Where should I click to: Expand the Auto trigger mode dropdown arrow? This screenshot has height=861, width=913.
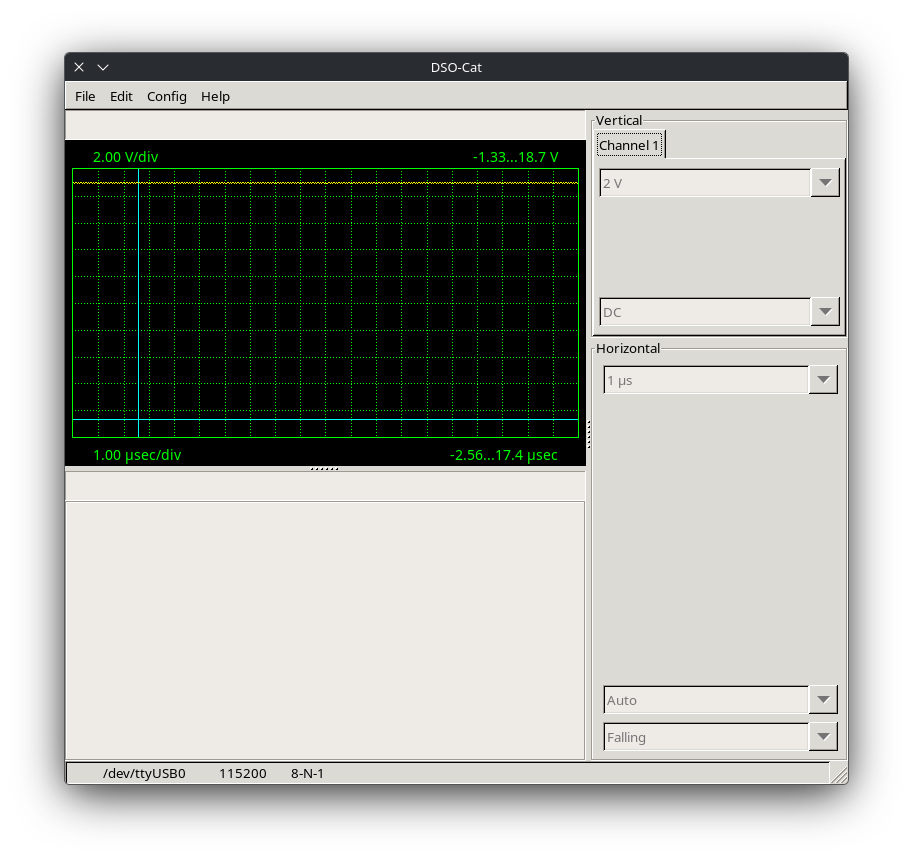[x=823, y=700]
